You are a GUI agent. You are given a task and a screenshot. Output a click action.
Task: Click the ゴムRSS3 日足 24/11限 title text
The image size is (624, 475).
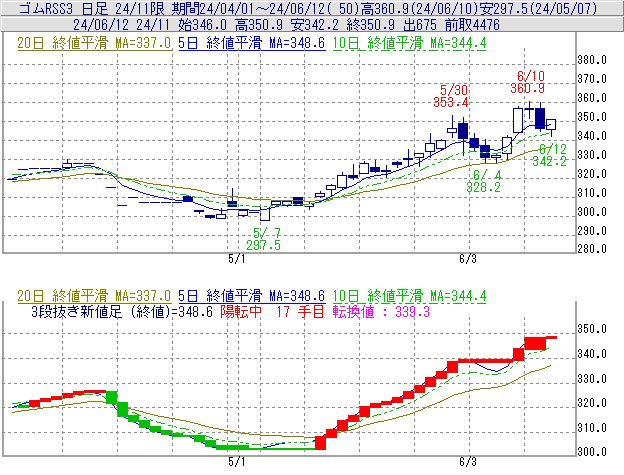coord(92,8)
